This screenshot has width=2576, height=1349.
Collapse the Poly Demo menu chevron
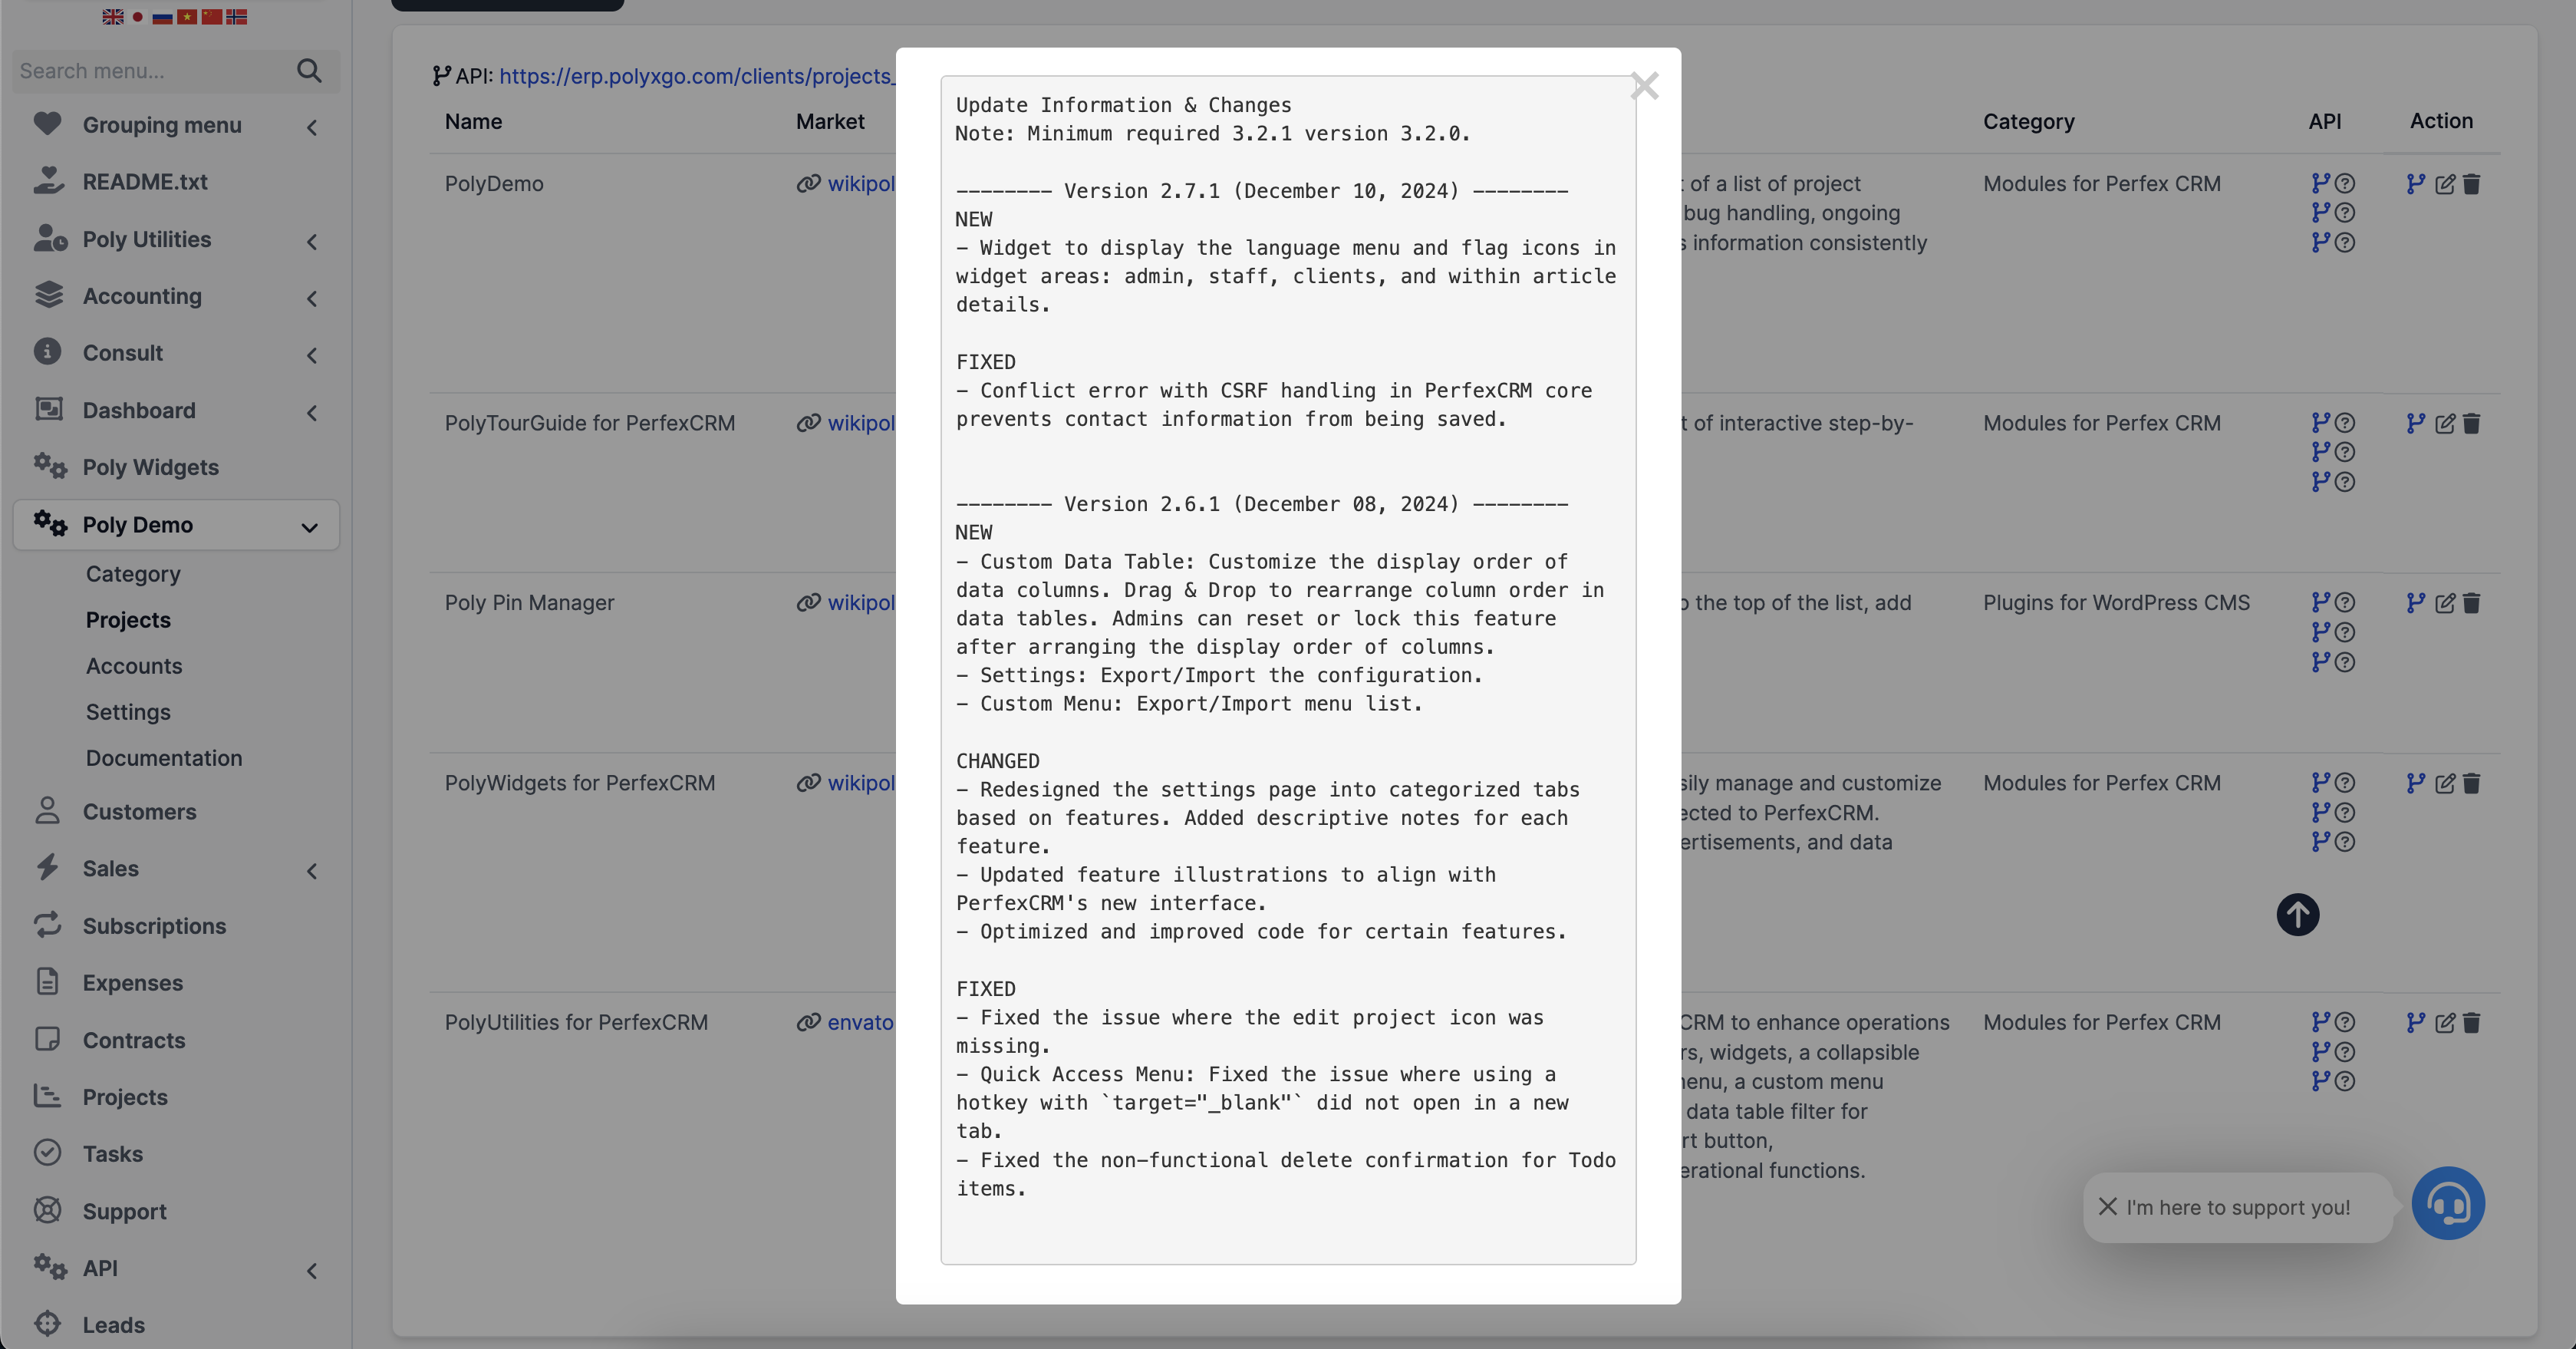click(310, 527)
